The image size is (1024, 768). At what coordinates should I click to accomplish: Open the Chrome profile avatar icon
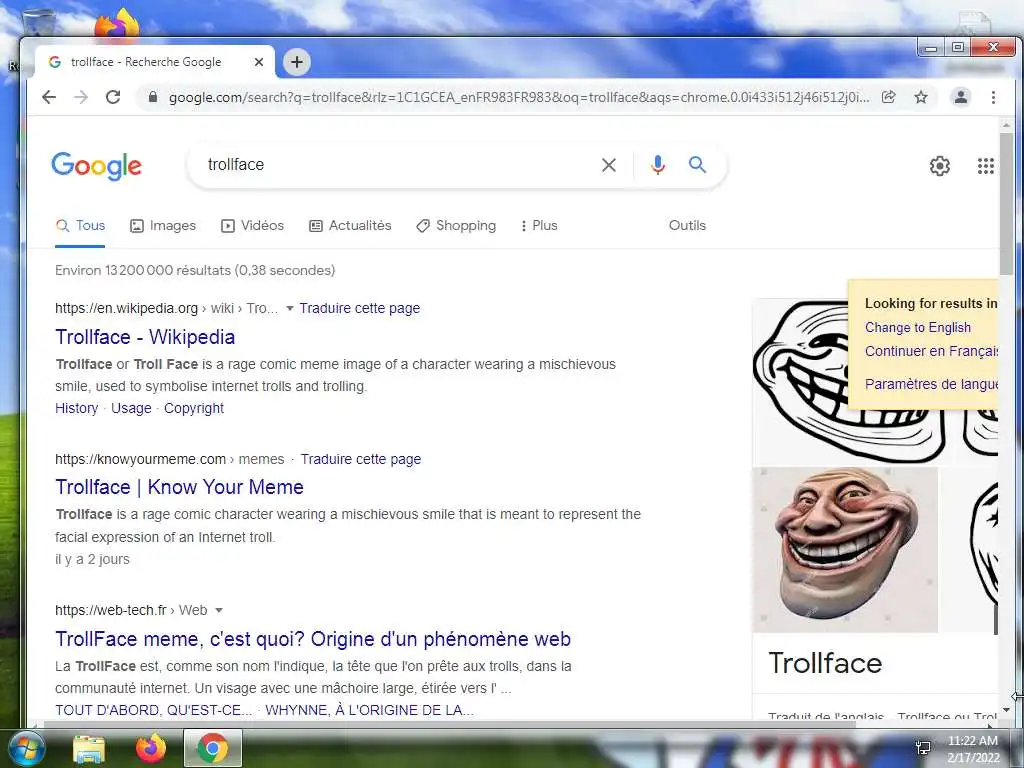coord(961,97)
